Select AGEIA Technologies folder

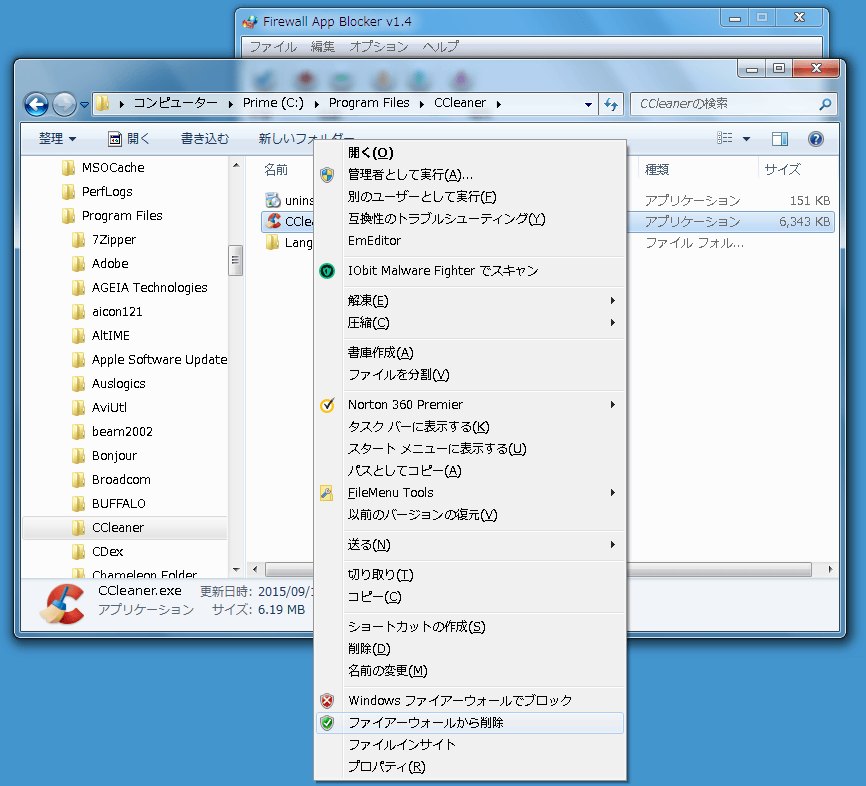point(149,288)
